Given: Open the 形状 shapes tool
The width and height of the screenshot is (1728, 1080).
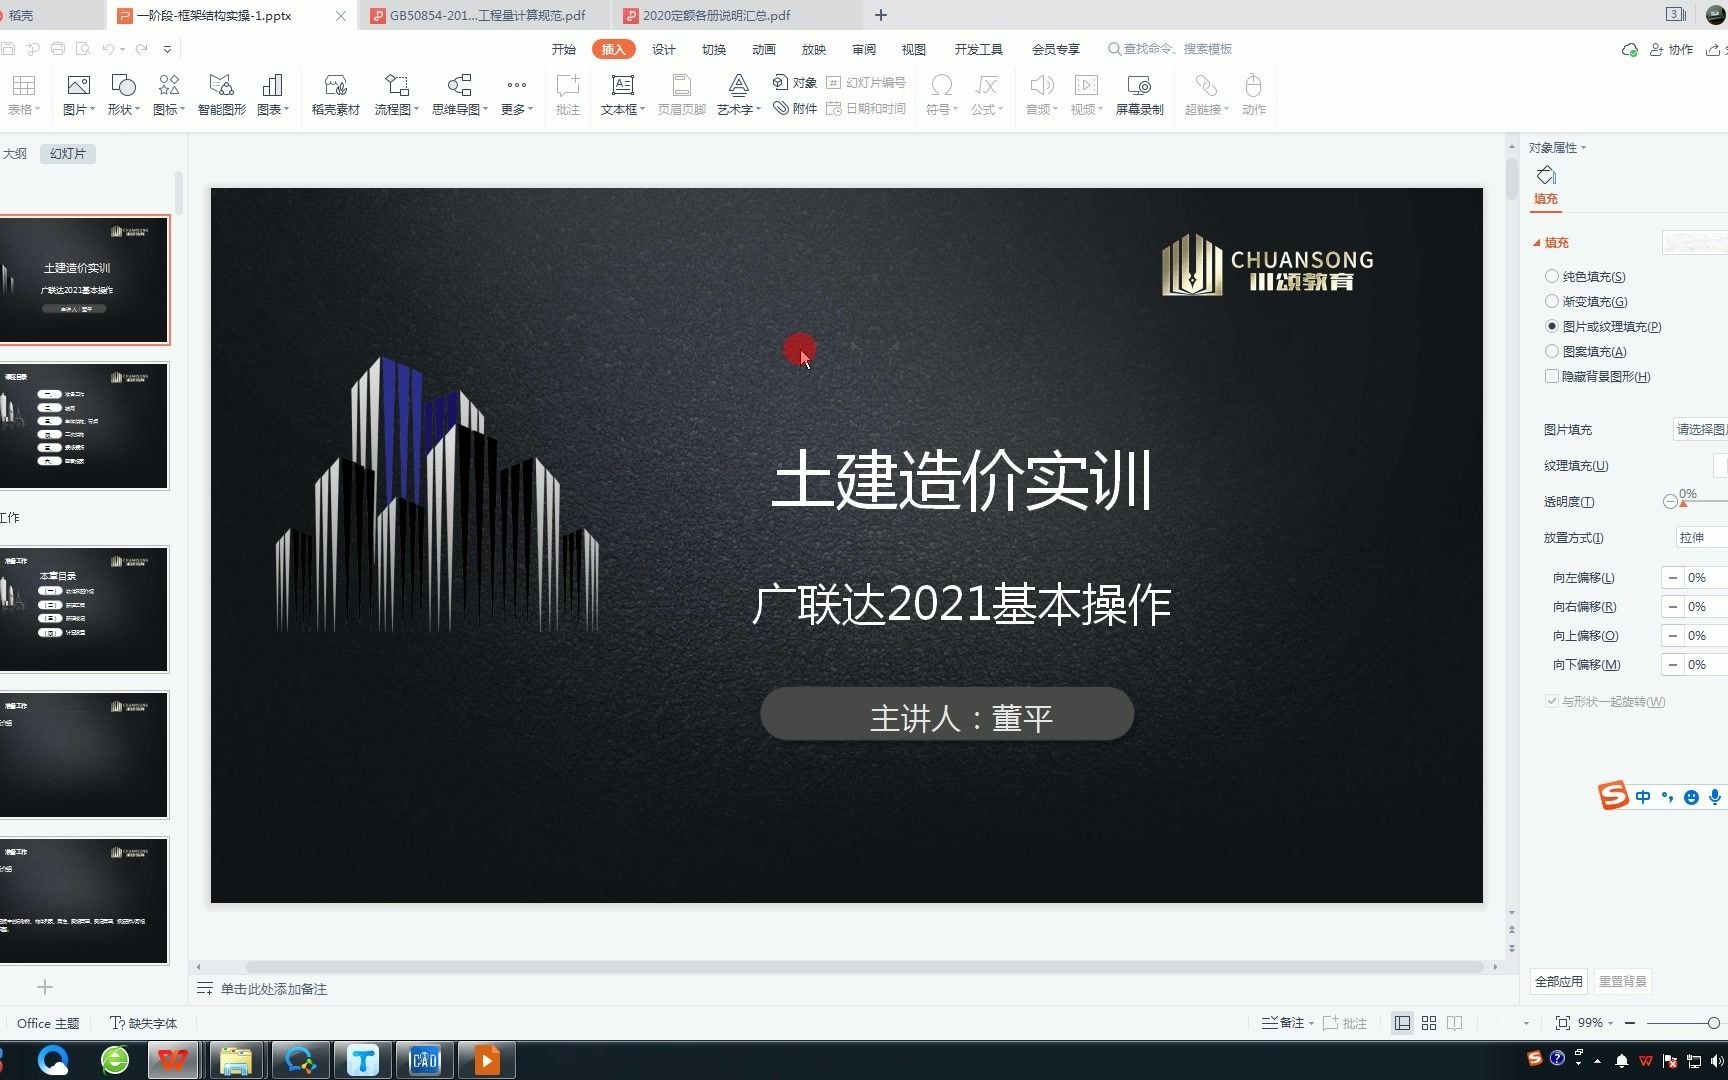Looking at the screenshot, I should [123, 95].
